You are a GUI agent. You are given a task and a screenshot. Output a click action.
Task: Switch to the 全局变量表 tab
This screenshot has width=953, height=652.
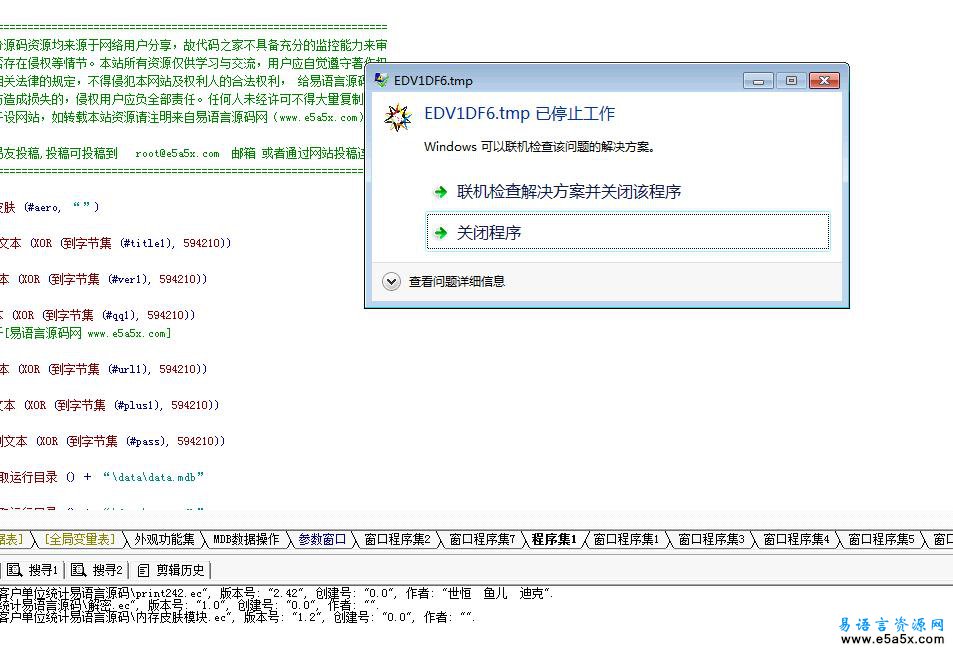[x=79, y=539]
